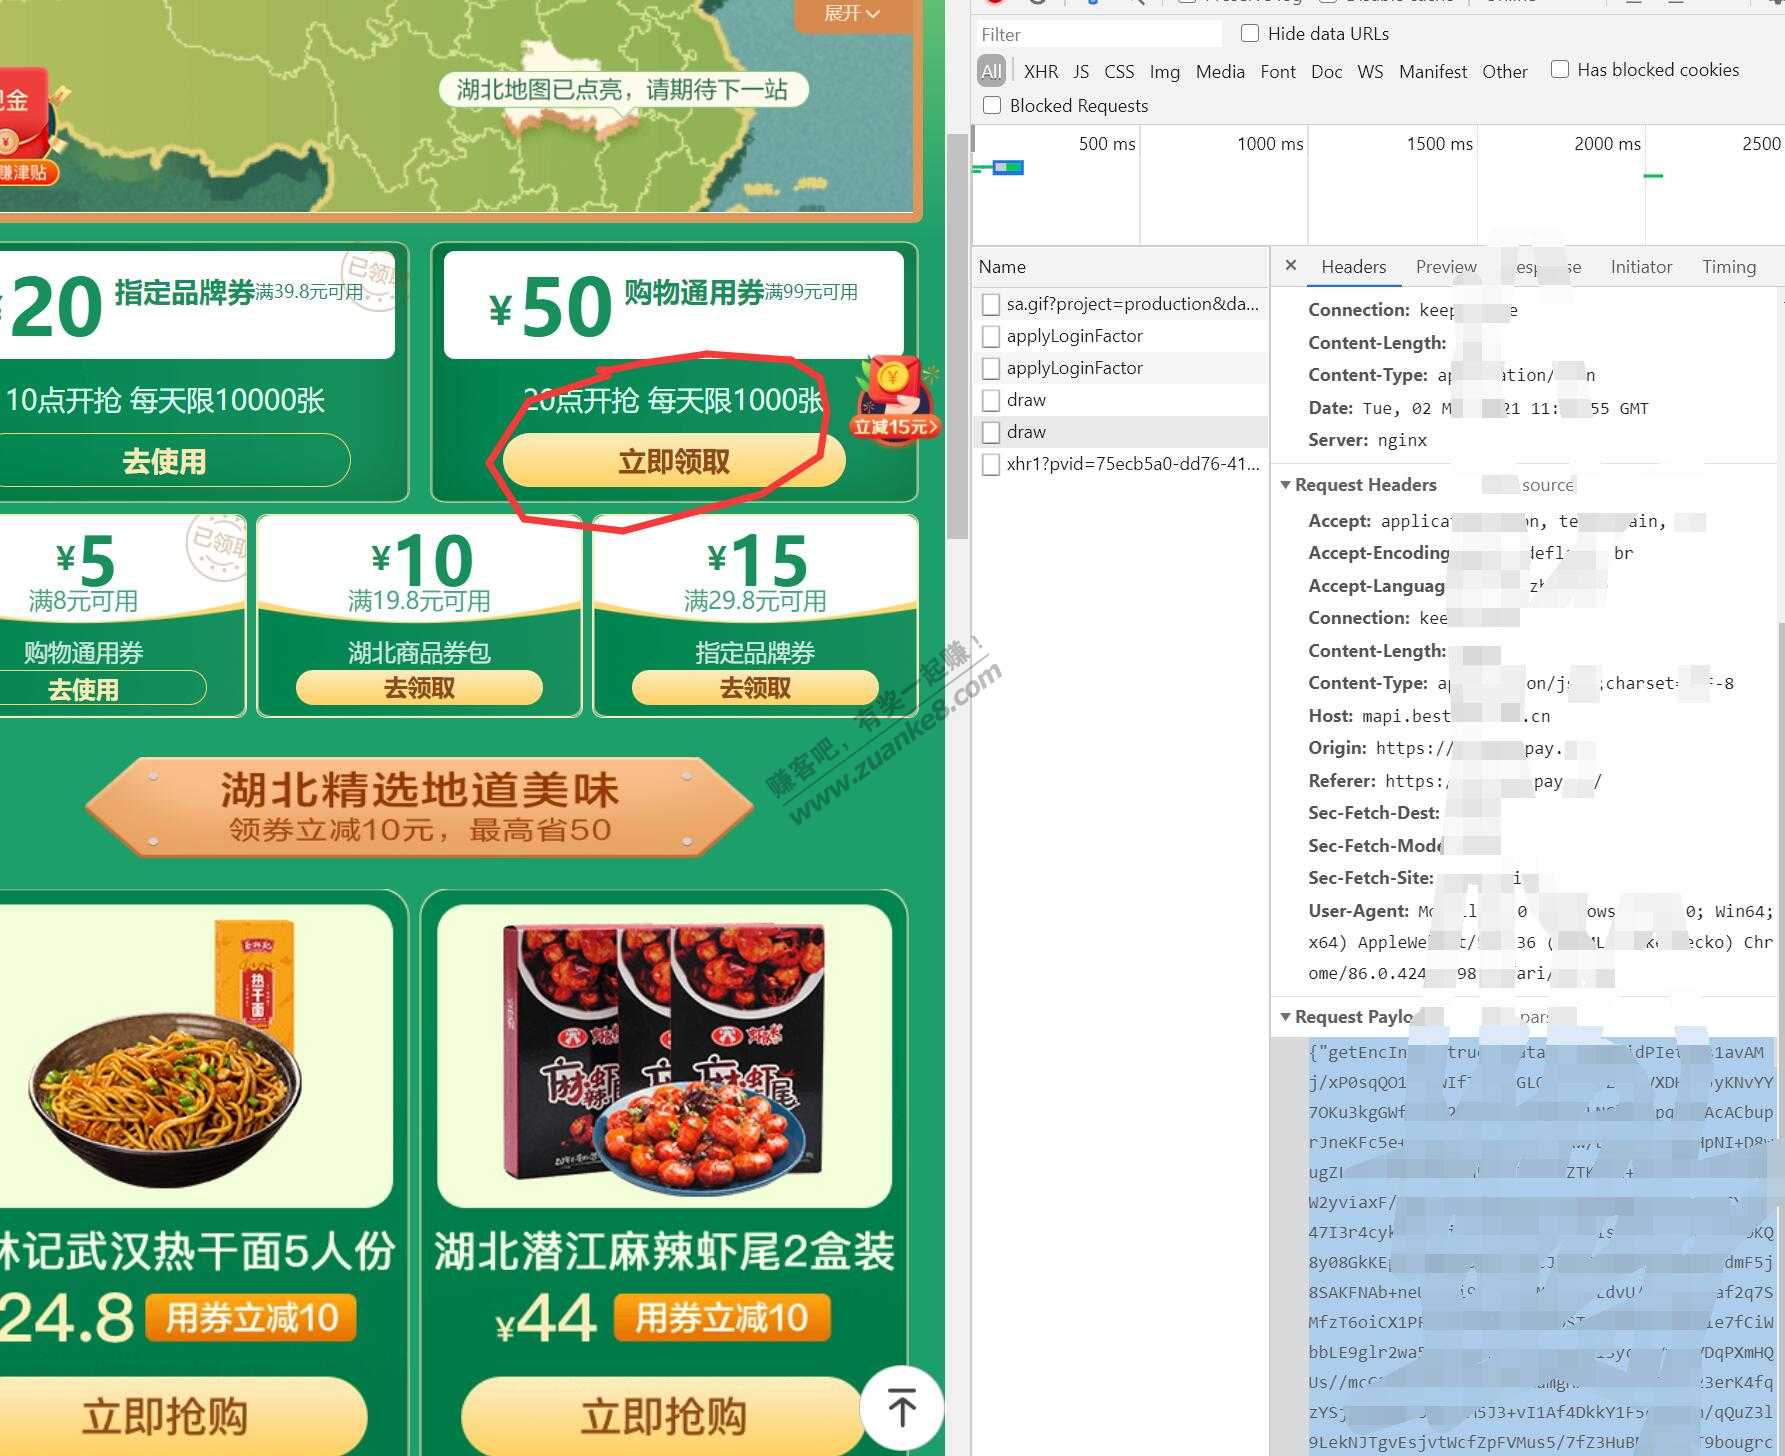
Task: Switch to the Initiator tab
Action: [1641, 266]
